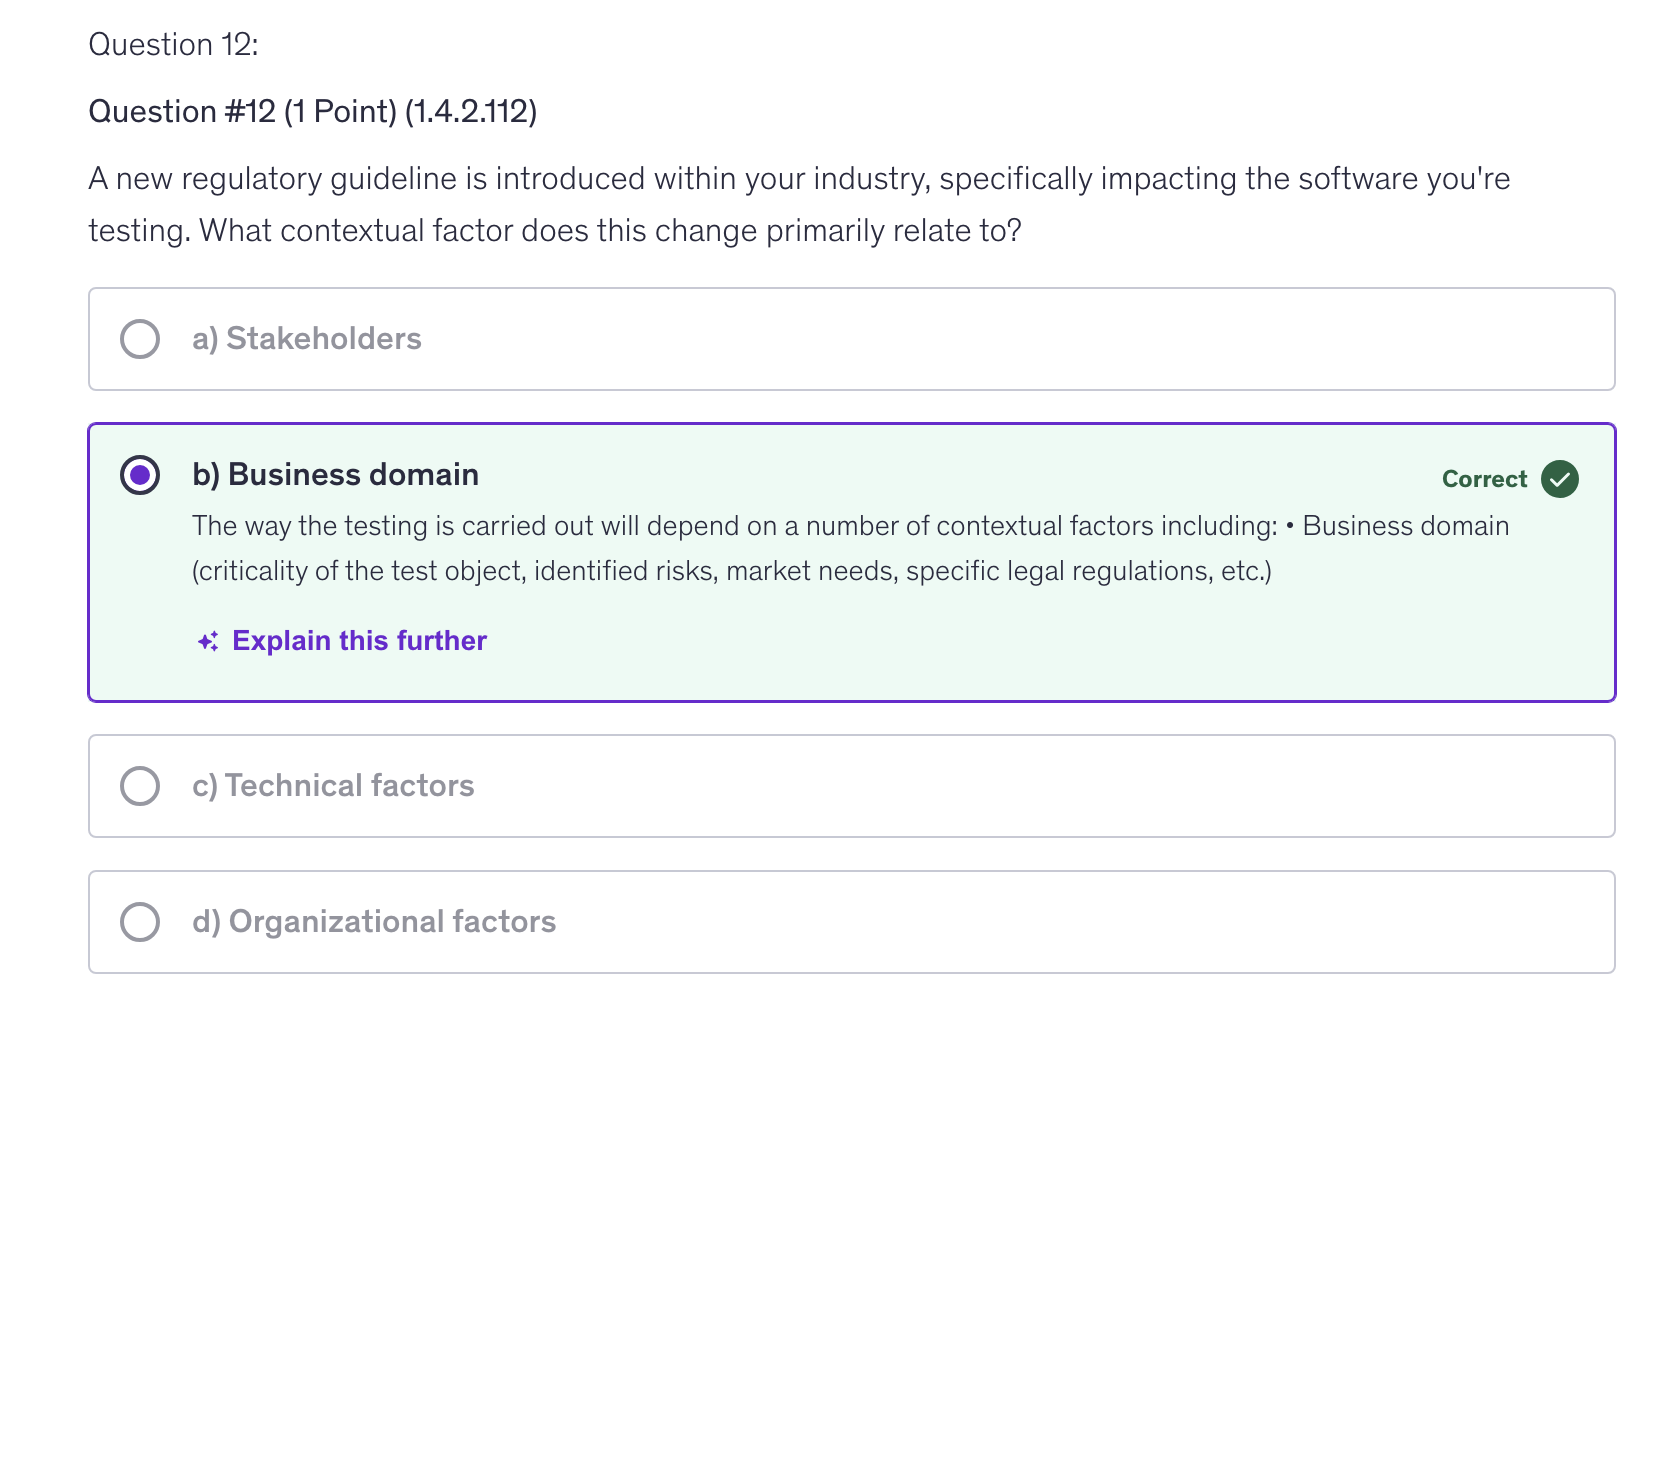Click empty area of Organizational factors box

[x=1000, y=922]
